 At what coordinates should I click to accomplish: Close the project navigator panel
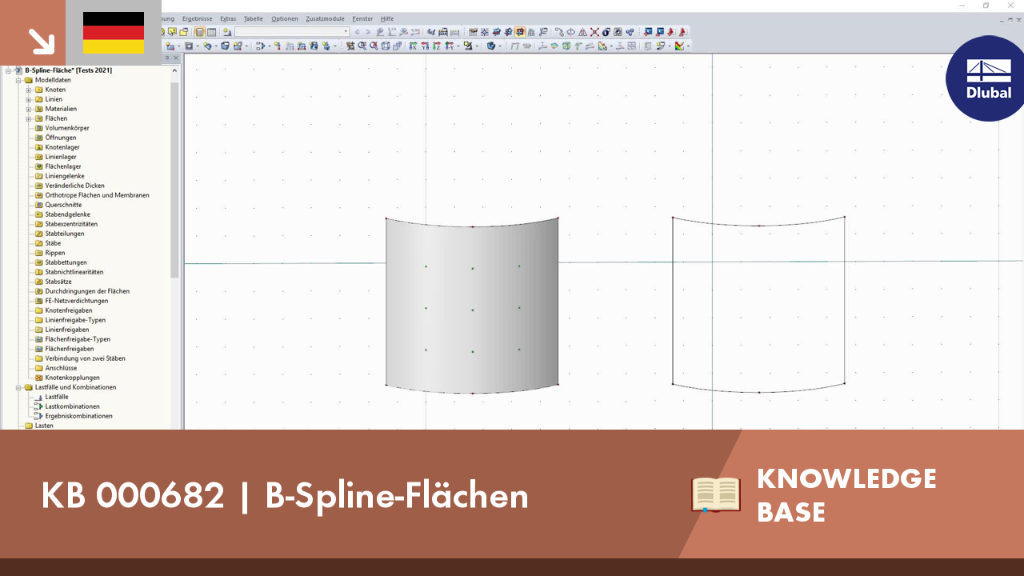pyautogui.click(x=176, y=58)
